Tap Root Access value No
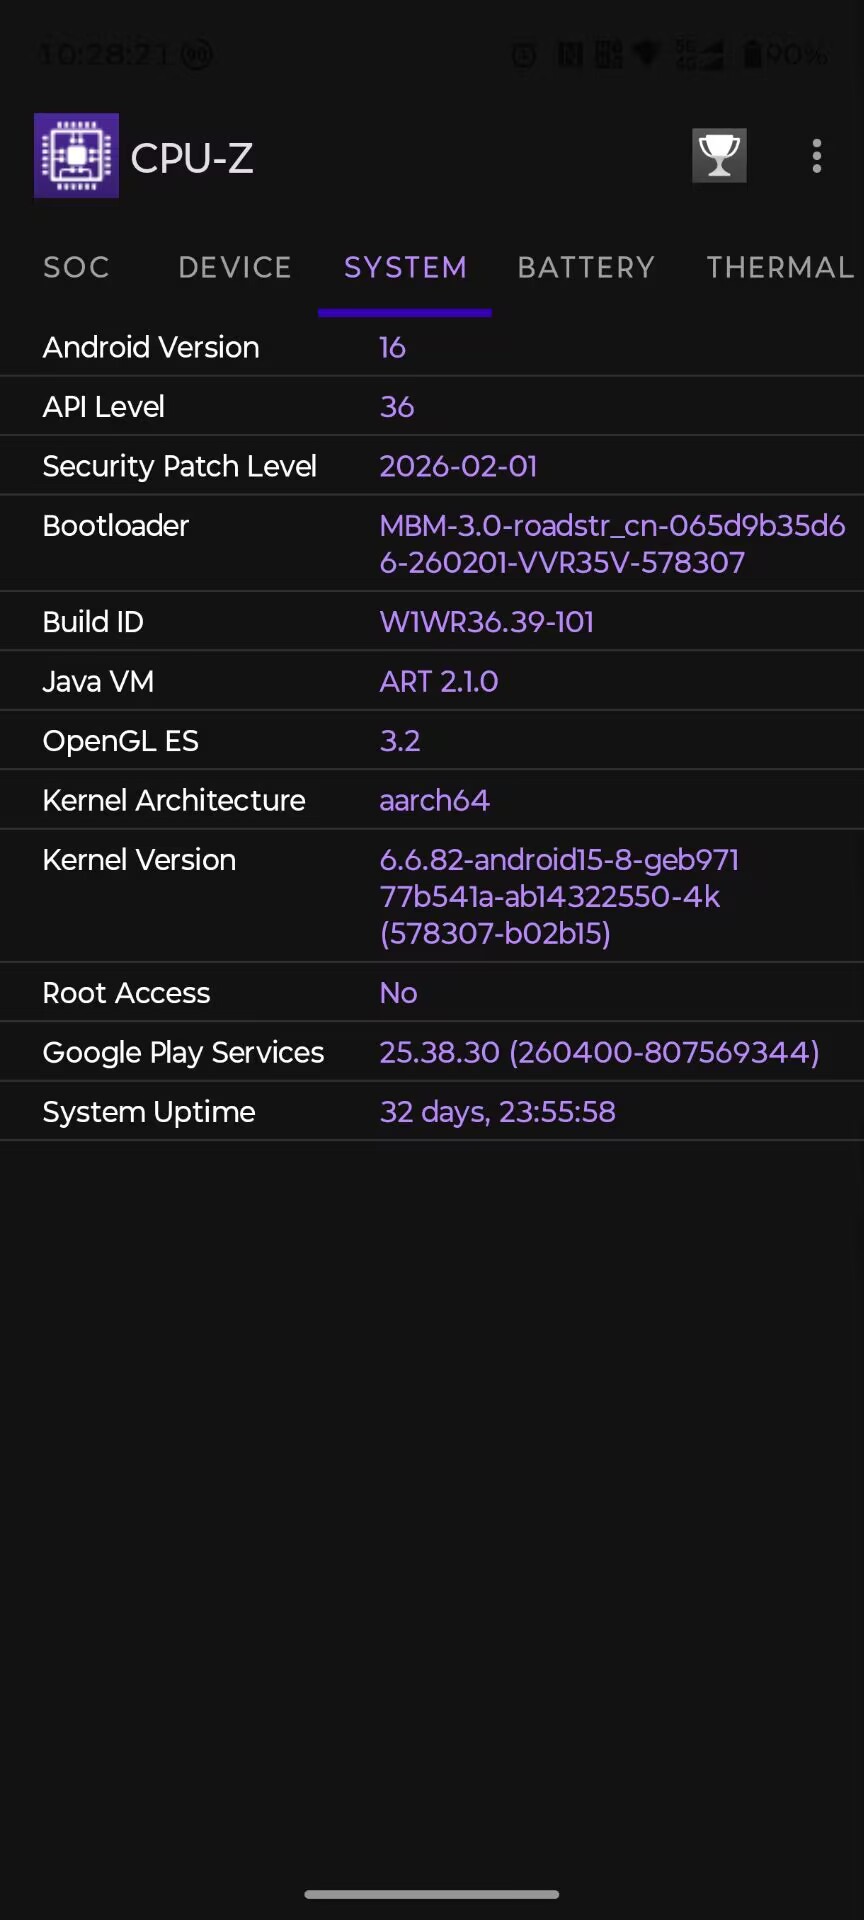The image size is (864, 1920). [398, 993]
